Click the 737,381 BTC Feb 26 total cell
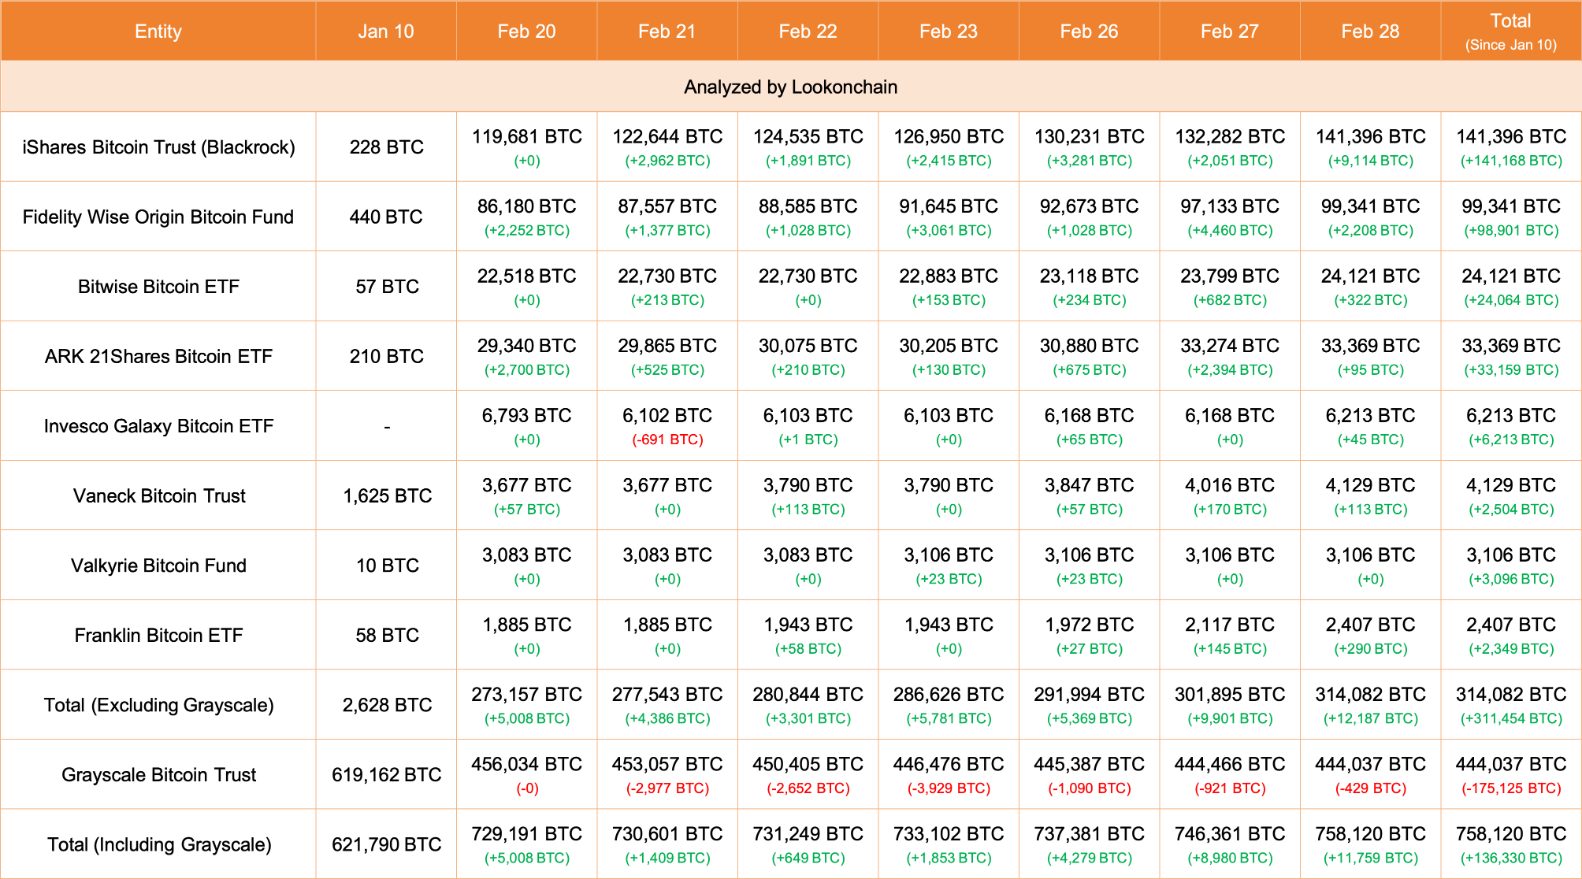The image size is (1582, 879). coord(1089,845)
